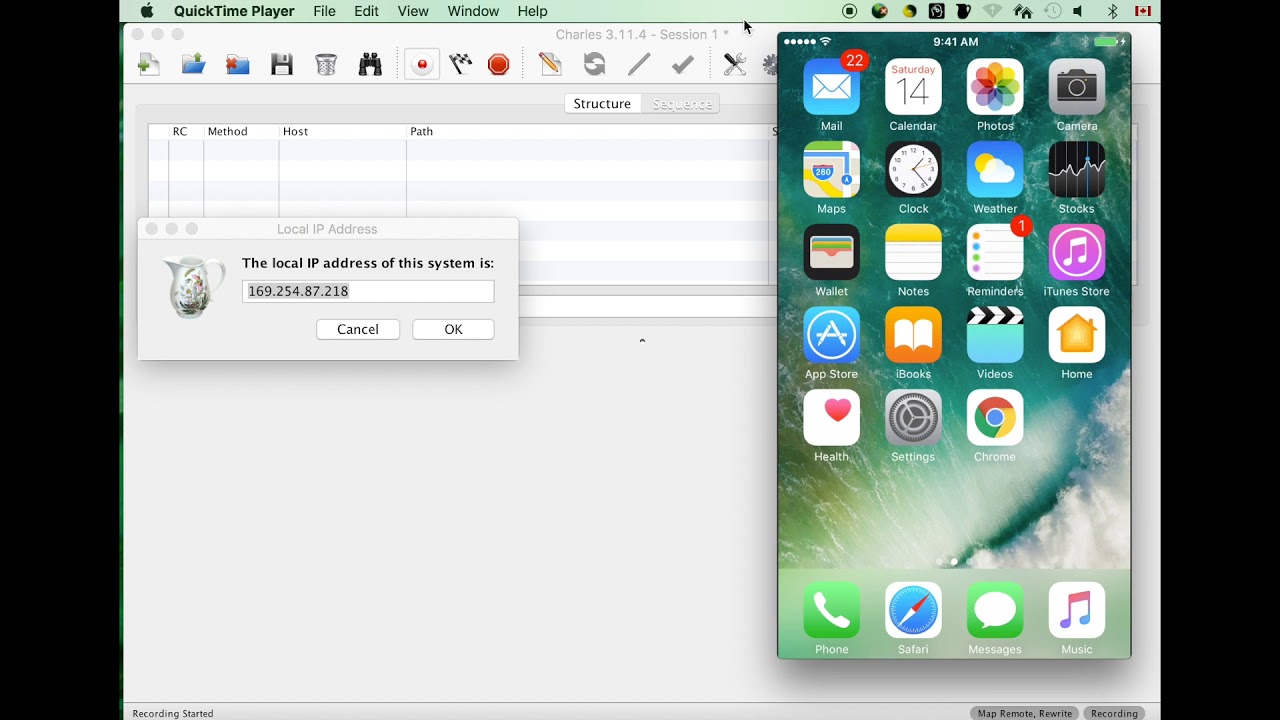Toggle Throttling checkered flag icon
Viewport: 1280px width, 720px height.
(461, 65)
